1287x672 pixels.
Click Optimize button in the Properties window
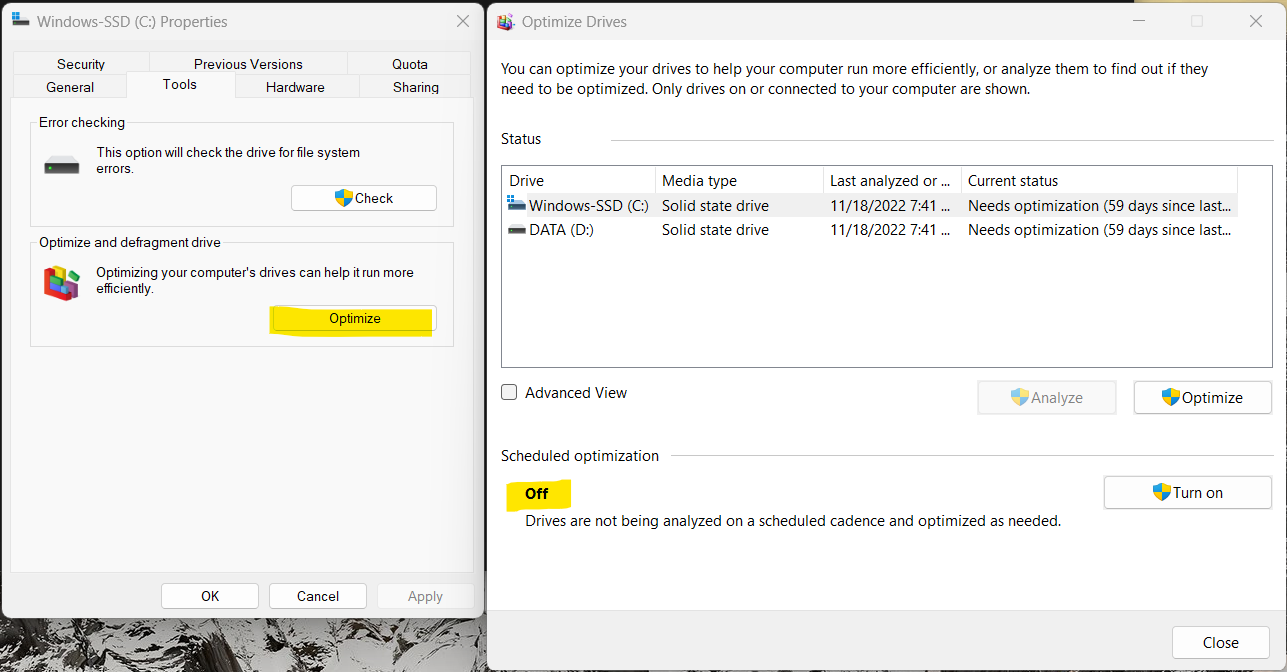pyautogui.click(x=355, y=319)
